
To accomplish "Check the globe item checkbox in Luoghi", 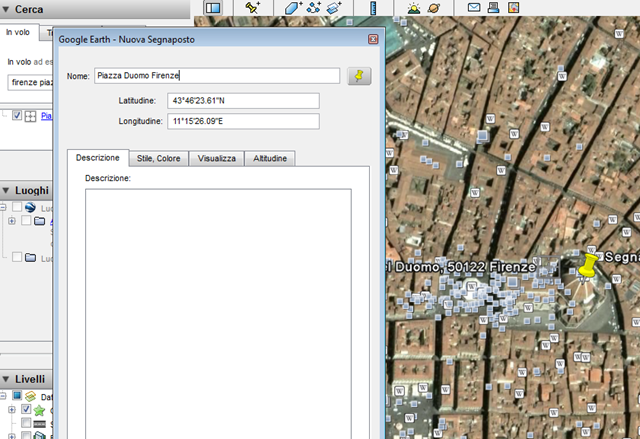I will [x=17, y=207].
